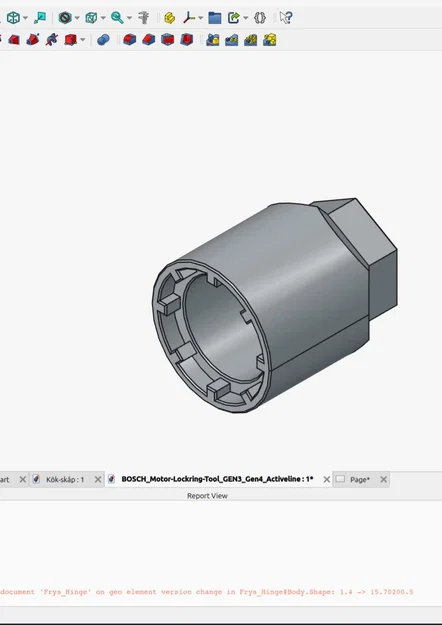Screen dimensions: 442x625
Task: Click the subtractive primitive red cube icon
Action: (71, 39)
